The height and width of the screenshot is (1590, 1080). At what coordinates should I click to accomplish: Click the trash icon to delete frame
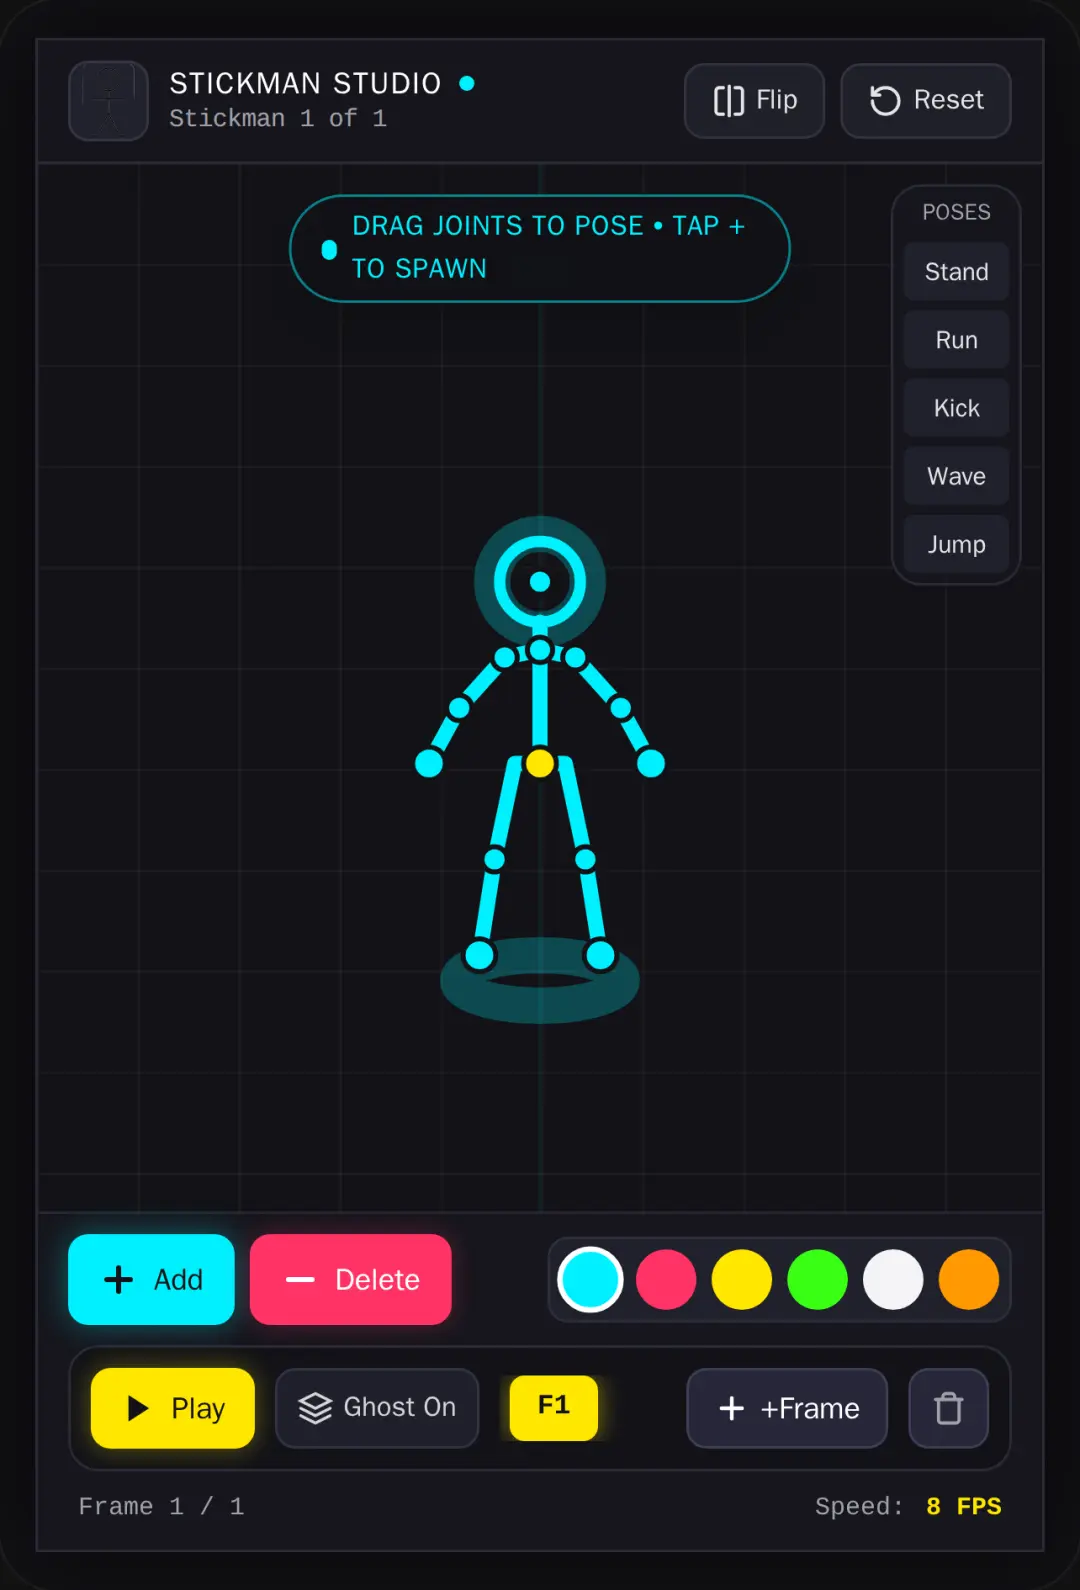pos(948,1408)
